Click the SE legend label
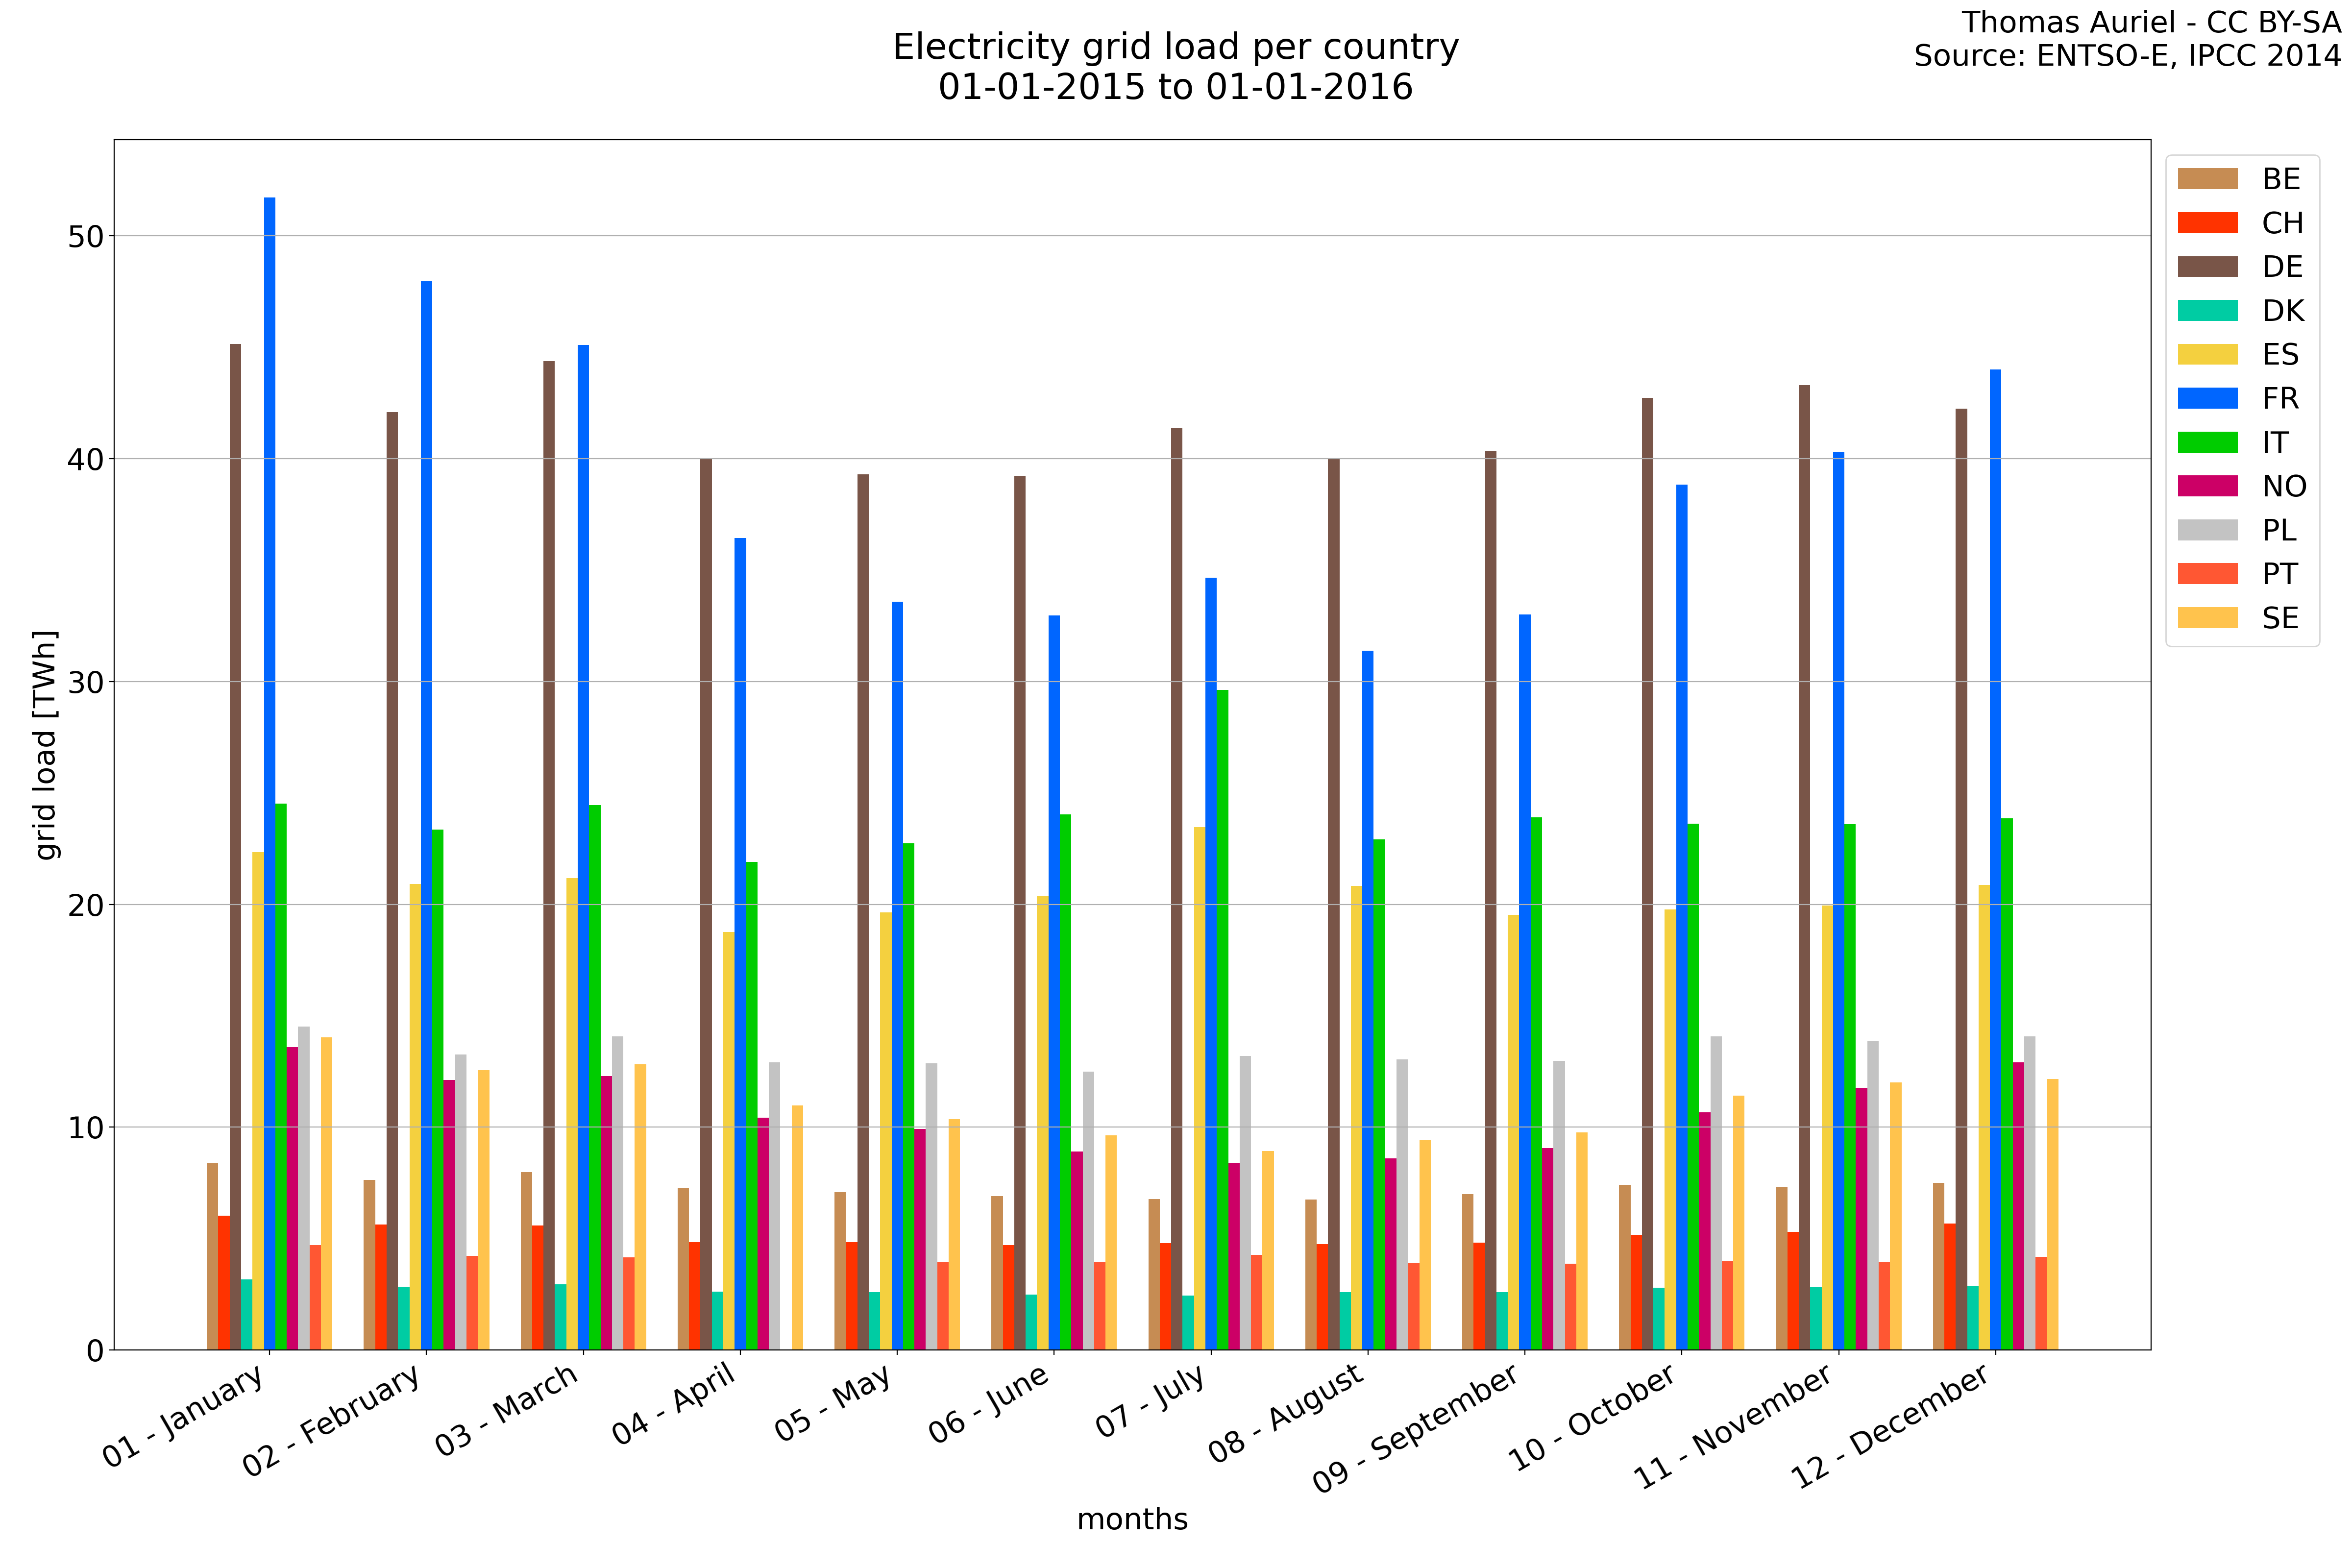This screenshot has width=2352, height=1568. point(2280,618)
